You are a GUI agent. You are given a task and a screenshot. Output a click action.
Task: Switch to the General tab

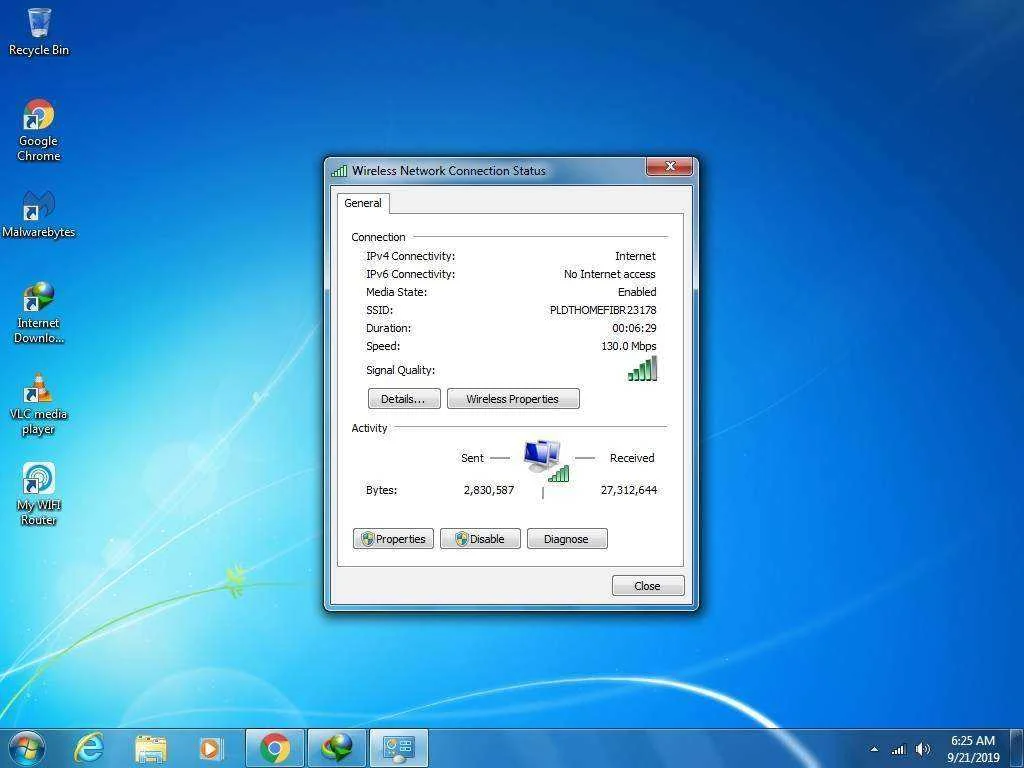[363, 203]
